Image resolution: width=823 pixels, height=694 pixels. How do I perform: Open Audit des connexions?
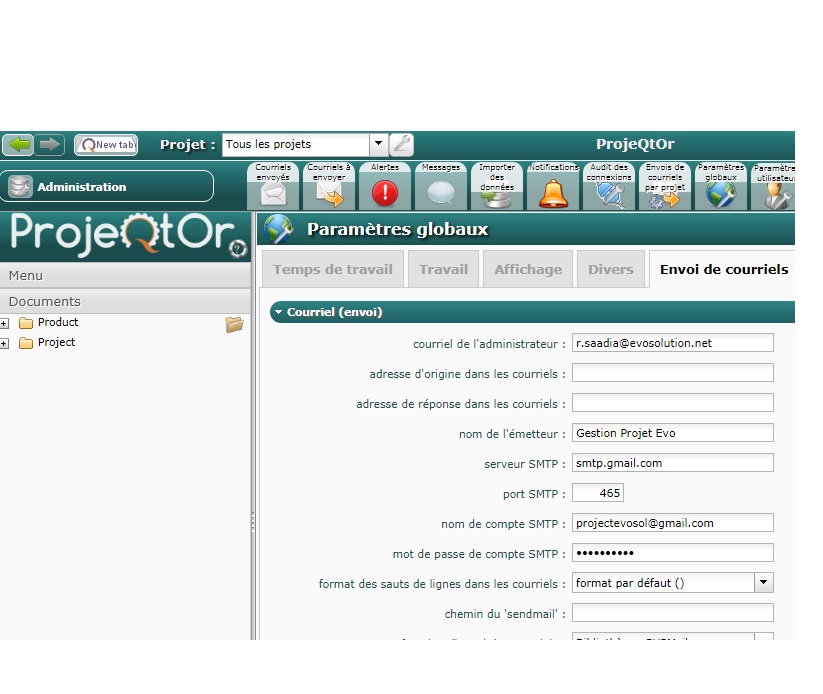pyautogui.click(x=609, y=187)
